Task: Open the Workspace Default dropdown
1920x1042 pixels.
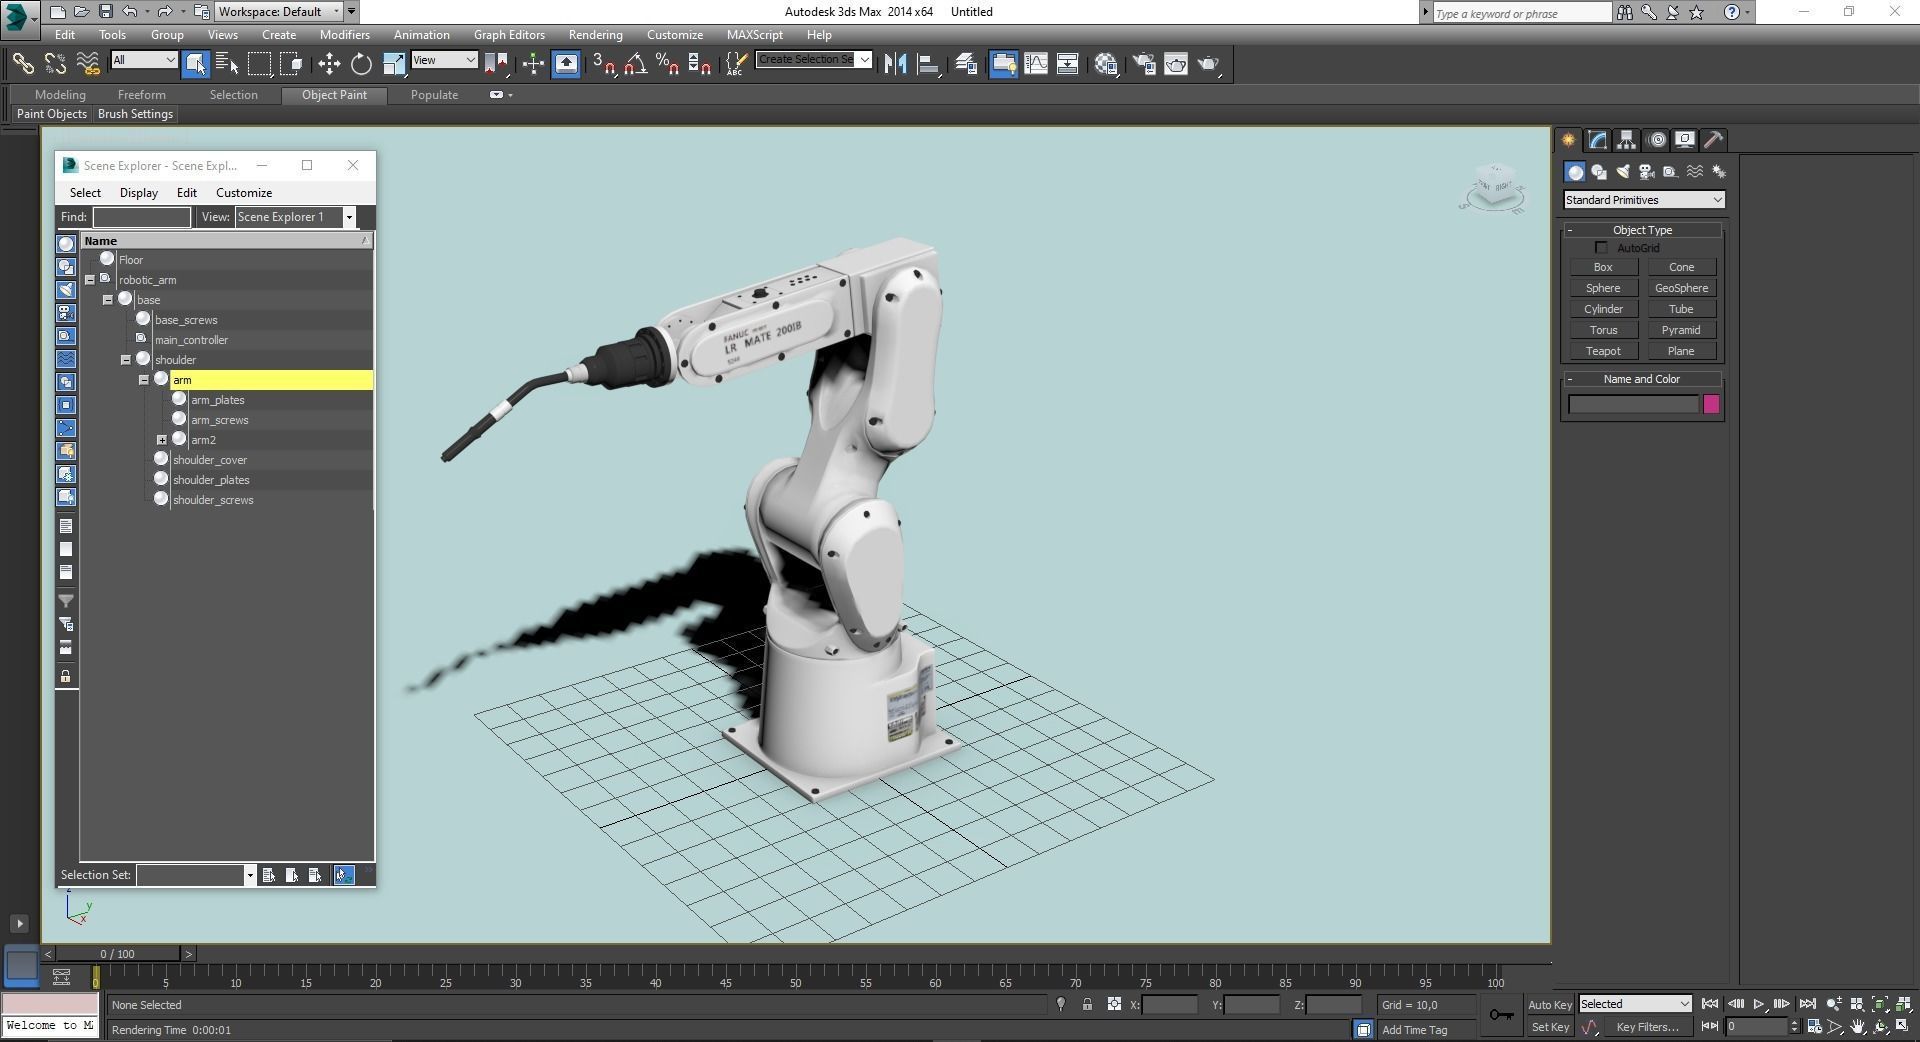Action: coord(279,12)
